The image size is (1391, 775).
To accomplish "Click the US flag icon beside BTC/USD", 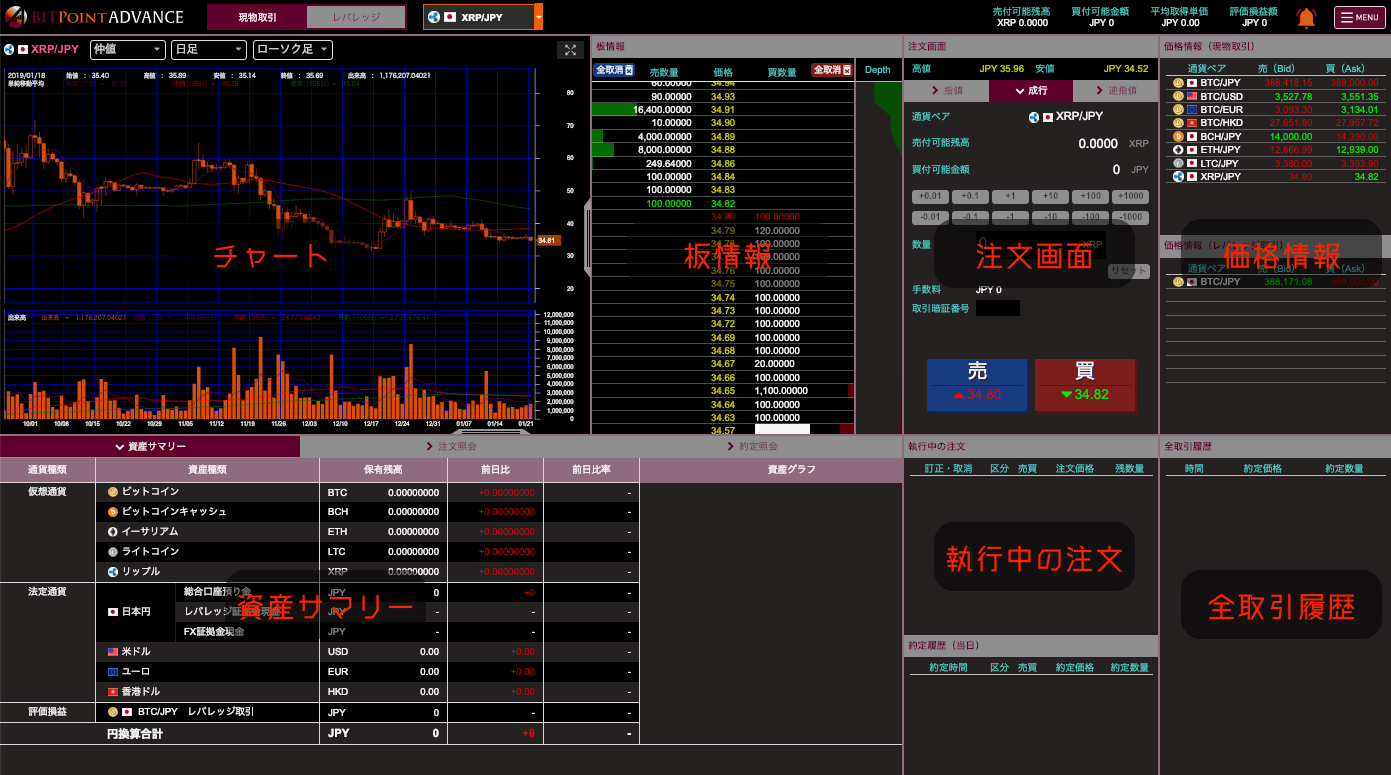I will 1191,96.
